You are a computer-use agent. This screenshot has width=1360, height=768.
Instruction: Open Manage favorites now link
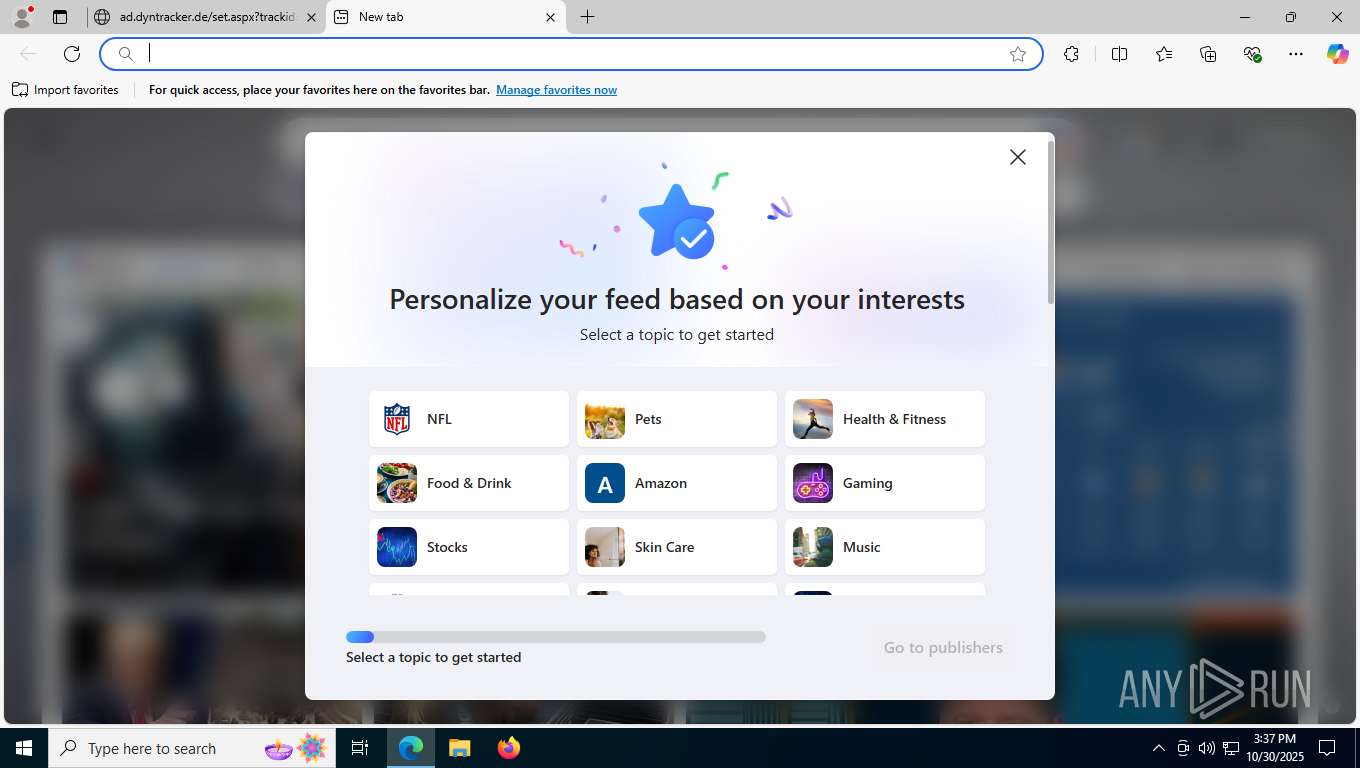[556, 90]
